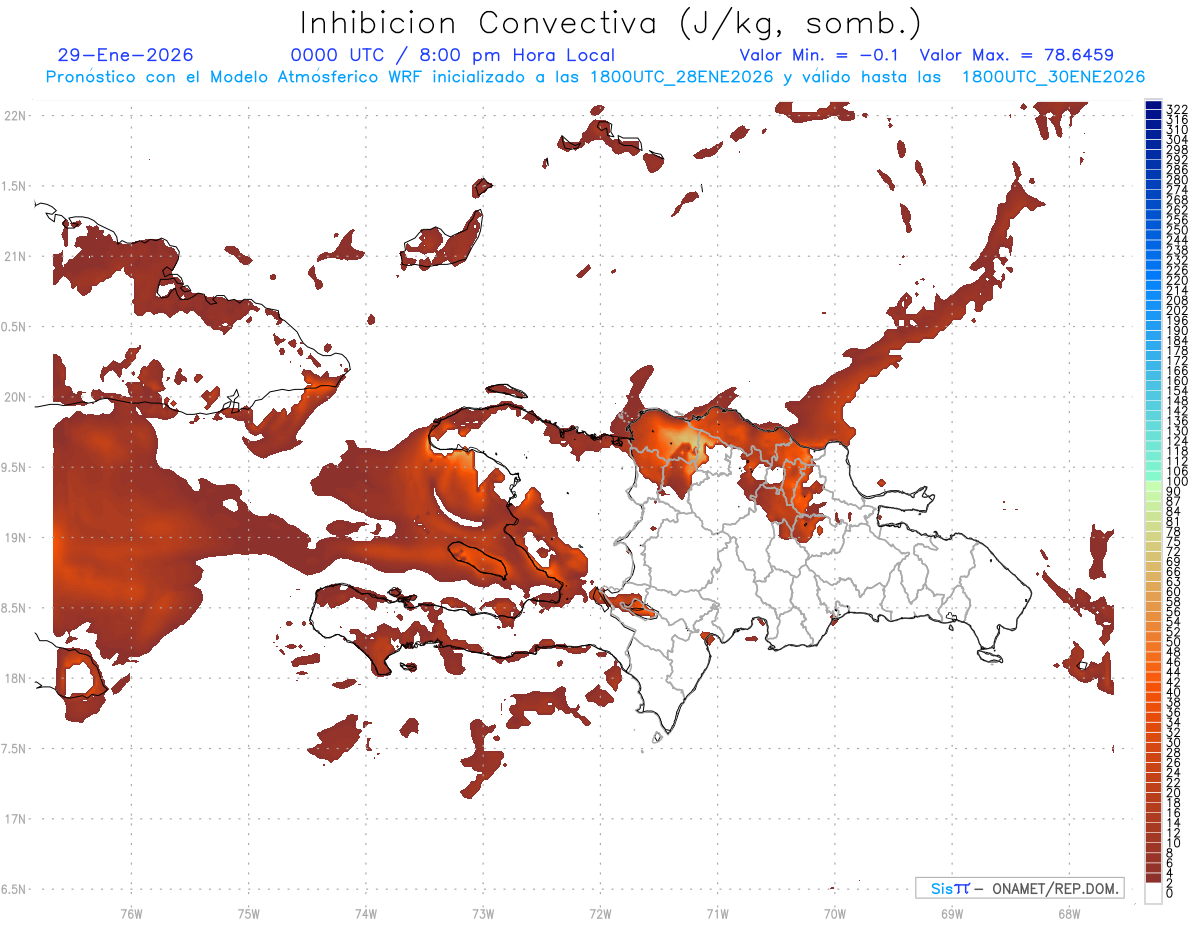Screen dimensions: 1200x927
Task: Click the dark navy 322 color bar swatch
Action: pos(1153,106)
